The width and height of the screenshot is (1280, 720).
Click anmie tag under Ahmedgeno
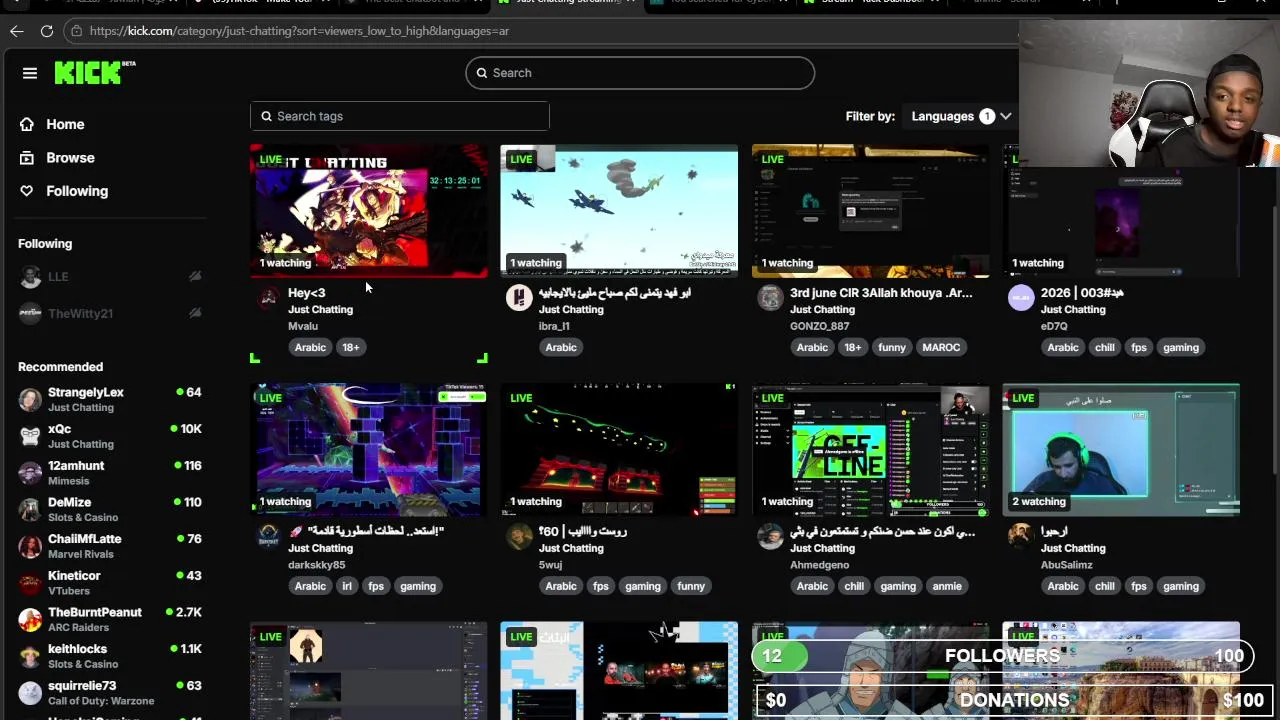(947, 586)
